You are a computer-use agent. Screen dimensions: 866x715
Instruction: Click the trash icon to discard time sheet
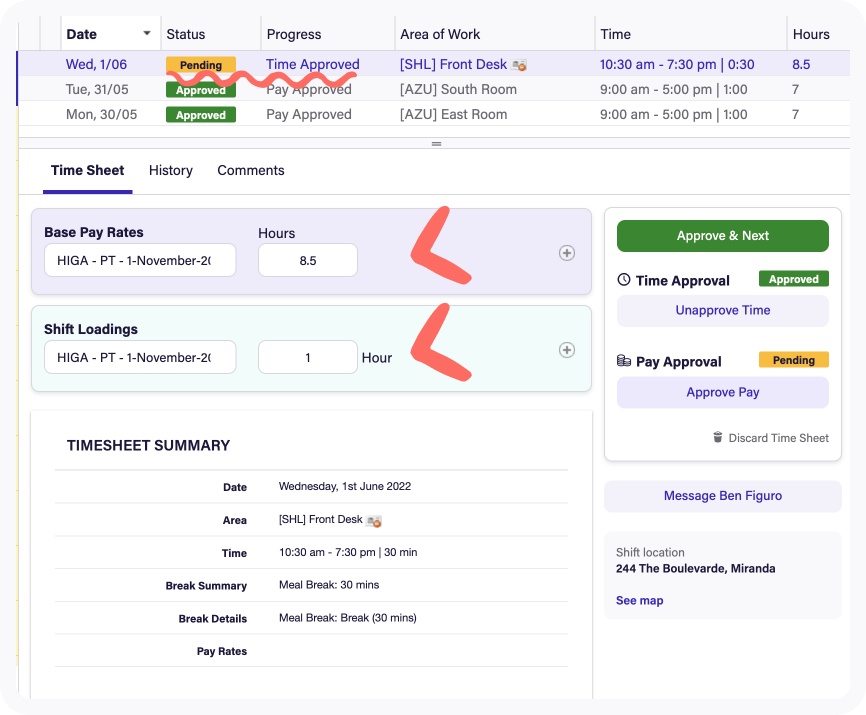pyautogui.click(x=716, y=437)
